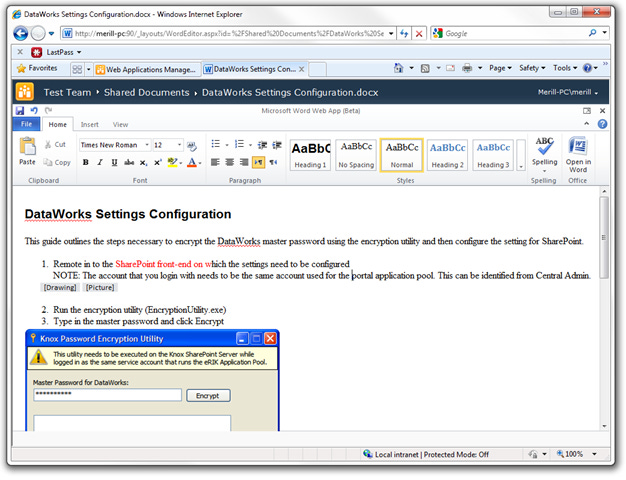Apply No Spacing style
This screenshot has width=626, height=480.
coord(356,155)
